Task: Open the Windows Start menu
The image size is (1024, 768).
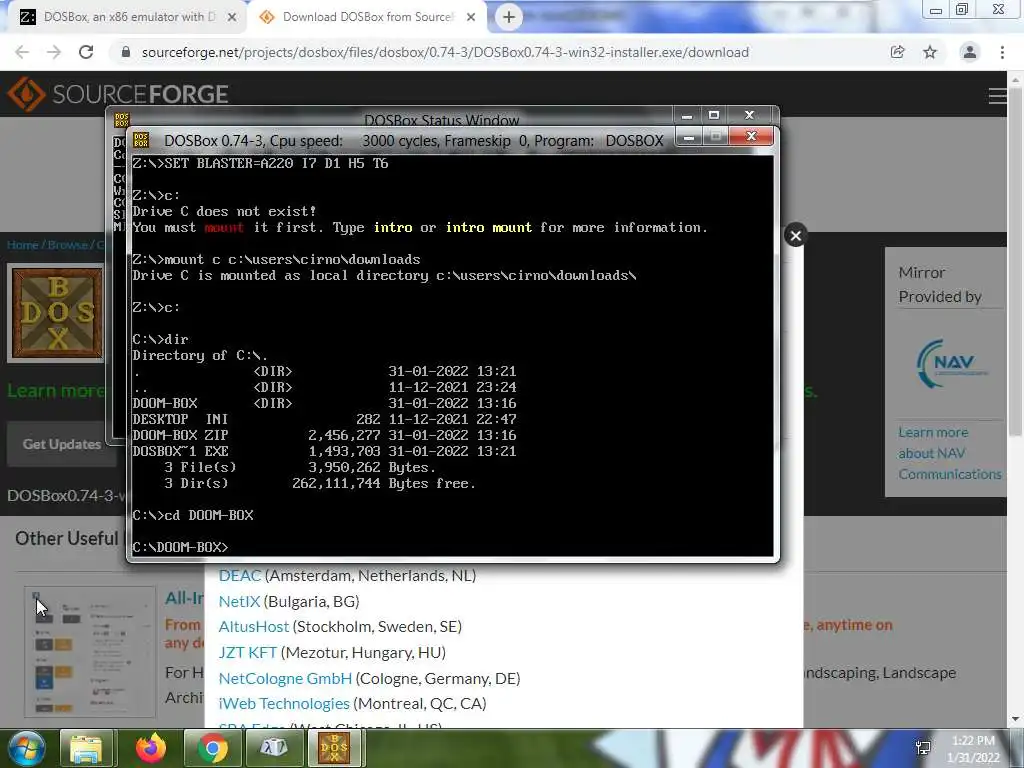Action: [x=27, y=748]
